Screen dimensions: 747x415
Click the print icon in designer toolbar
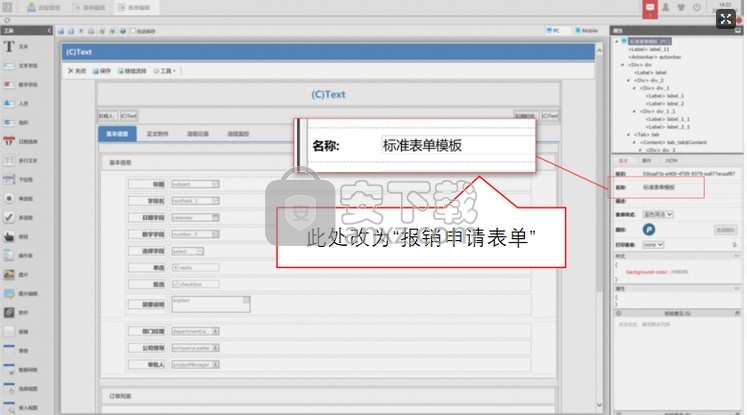point(91,31)
